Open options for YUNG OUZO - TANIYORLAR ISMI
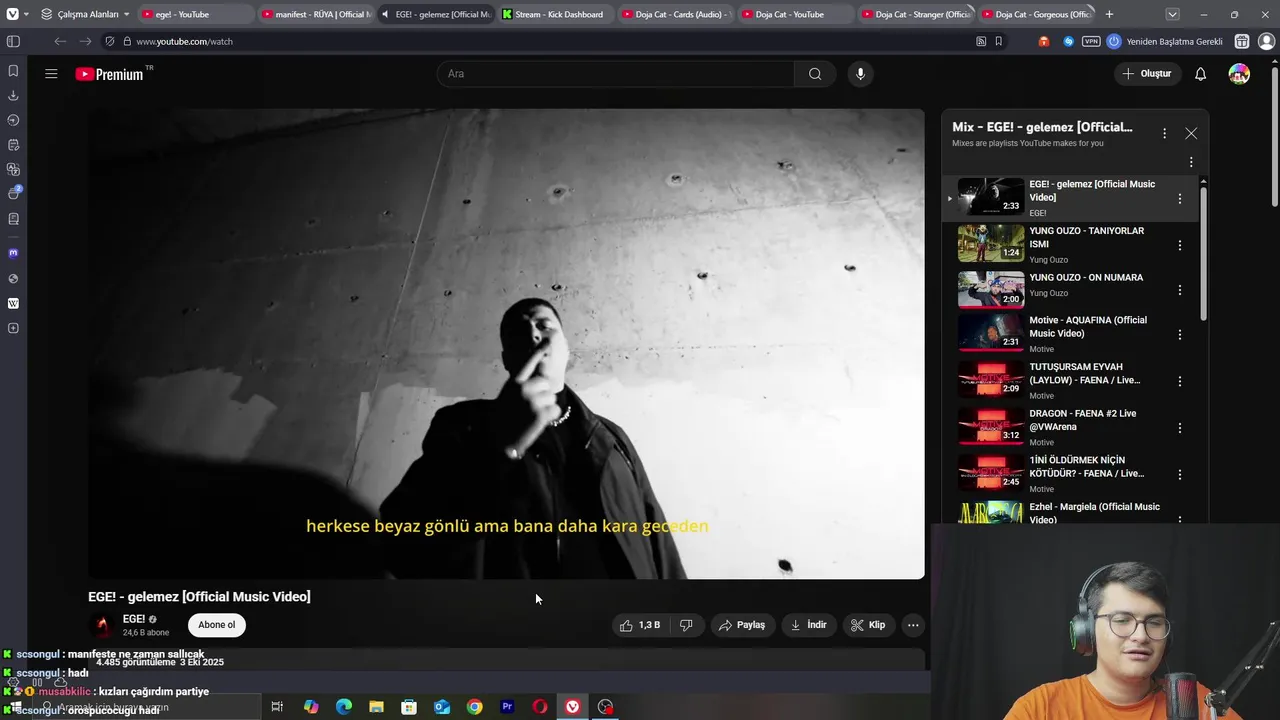This screenshot has width=1280, height=720. 1180,245
